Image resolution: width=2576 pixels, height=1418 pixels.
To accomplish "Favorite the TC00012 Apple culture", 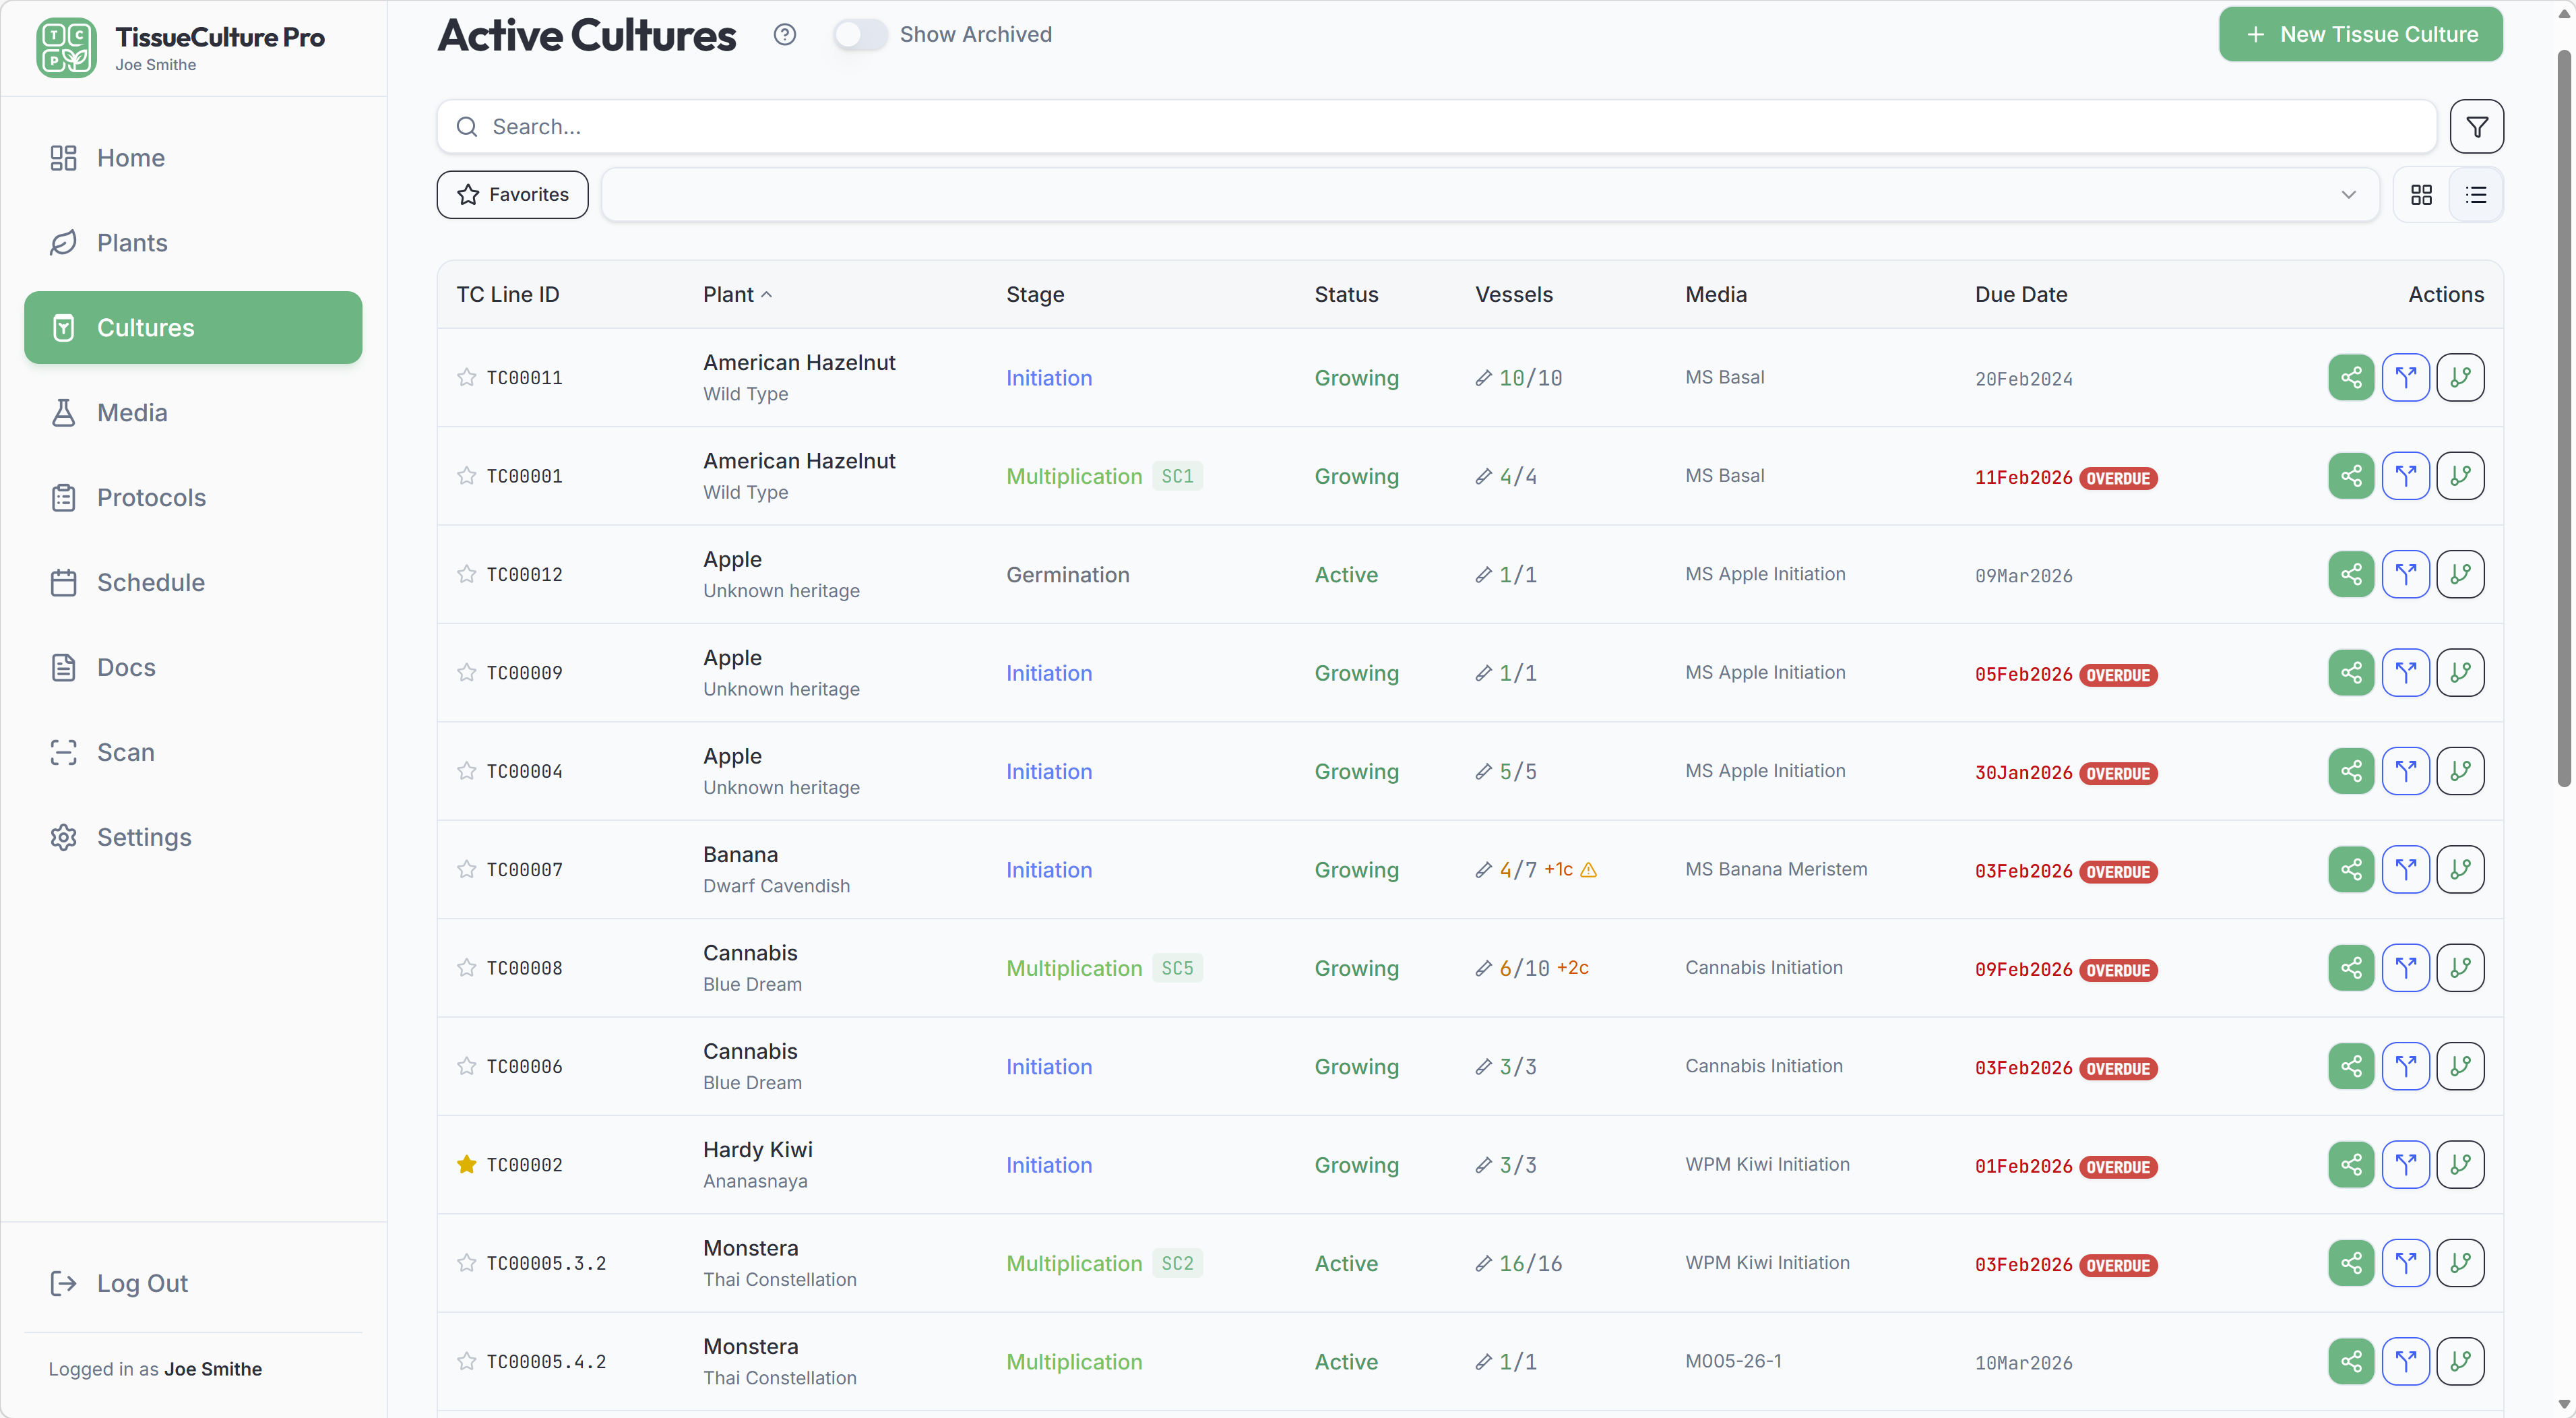I will [x=466, y=574].
